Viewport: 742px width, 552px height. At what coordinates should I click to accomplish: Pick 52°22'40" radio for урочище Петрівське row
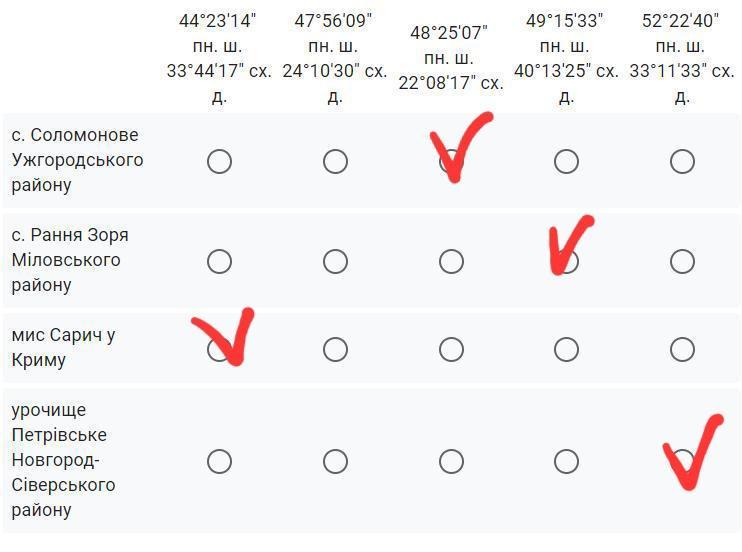tap(682, 461)
